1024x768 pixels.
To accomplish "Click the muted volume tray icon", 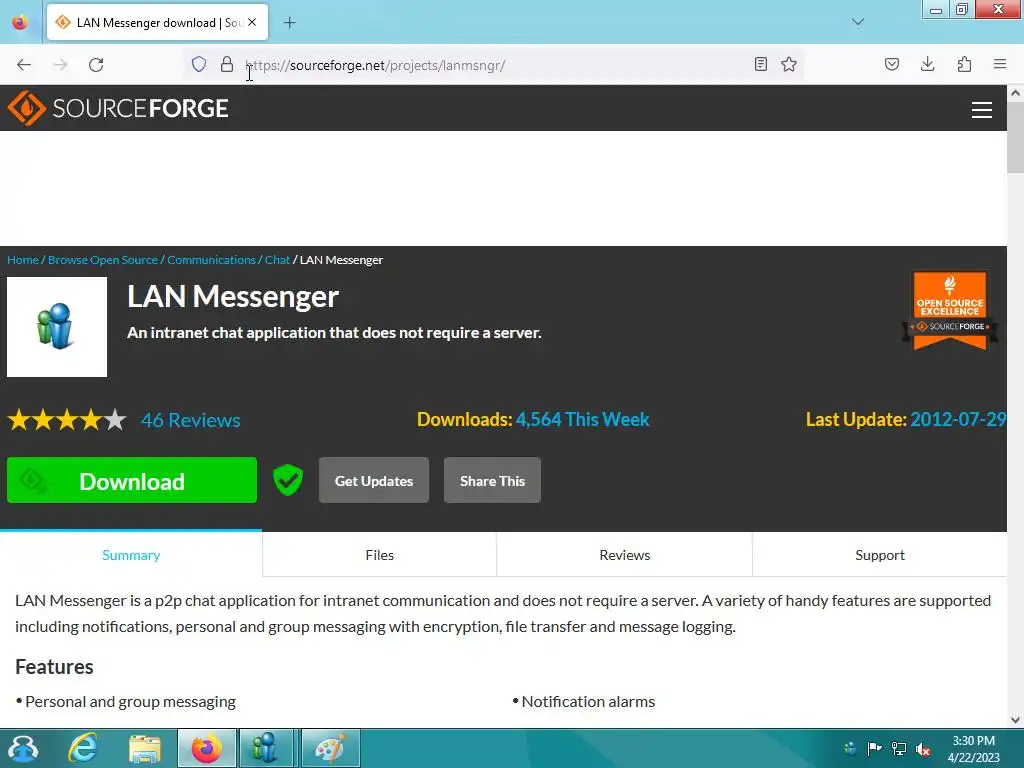I will 923,748.
